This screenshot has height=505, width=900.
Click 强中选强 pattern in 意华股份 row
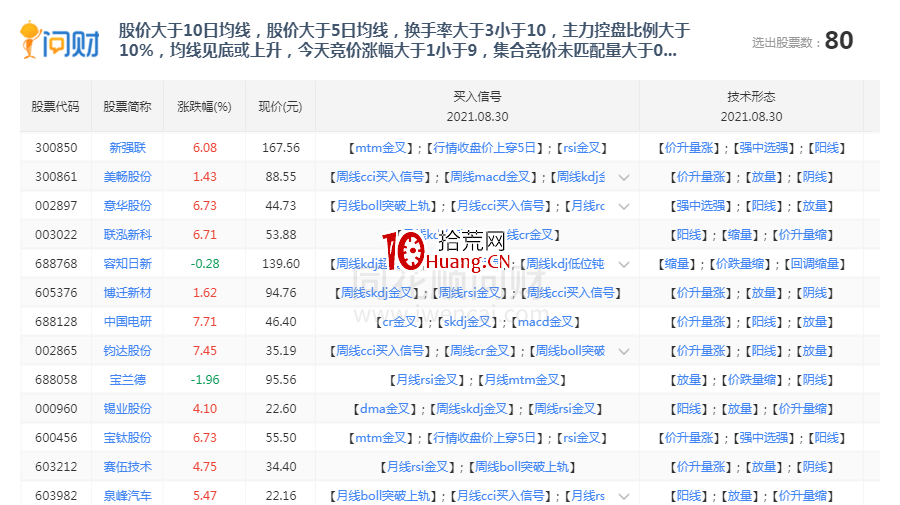(701, 205)
